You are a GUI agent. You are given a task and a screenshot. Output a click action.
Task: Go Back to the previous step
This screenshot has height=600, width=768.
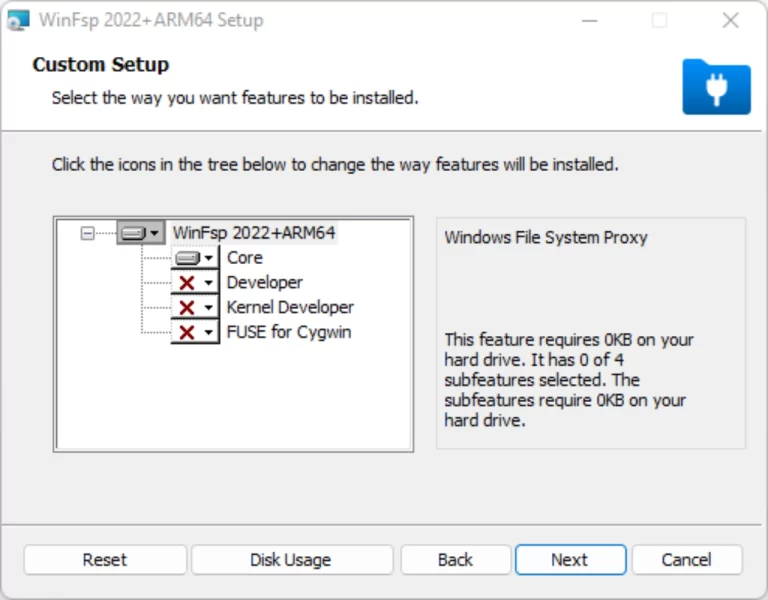(456, 559)
